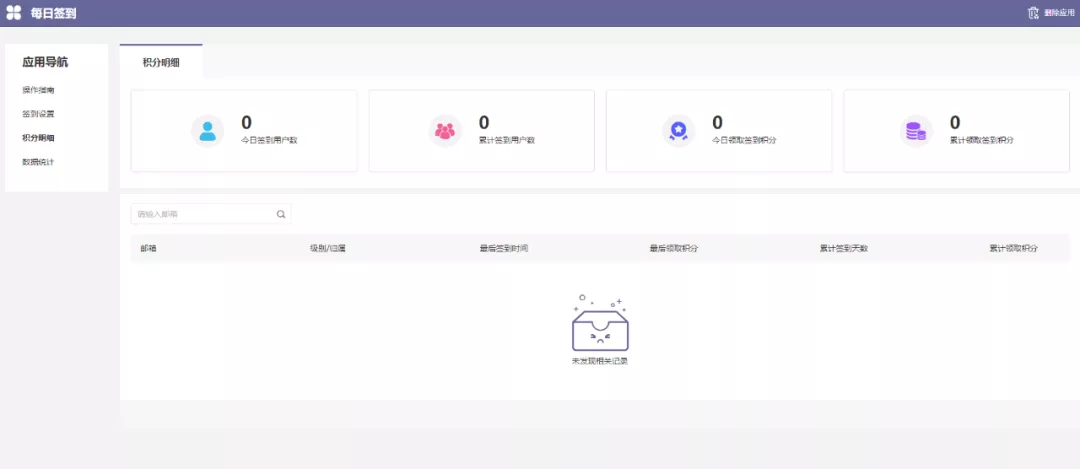Open 签到设置 in the sidebar

38,114
